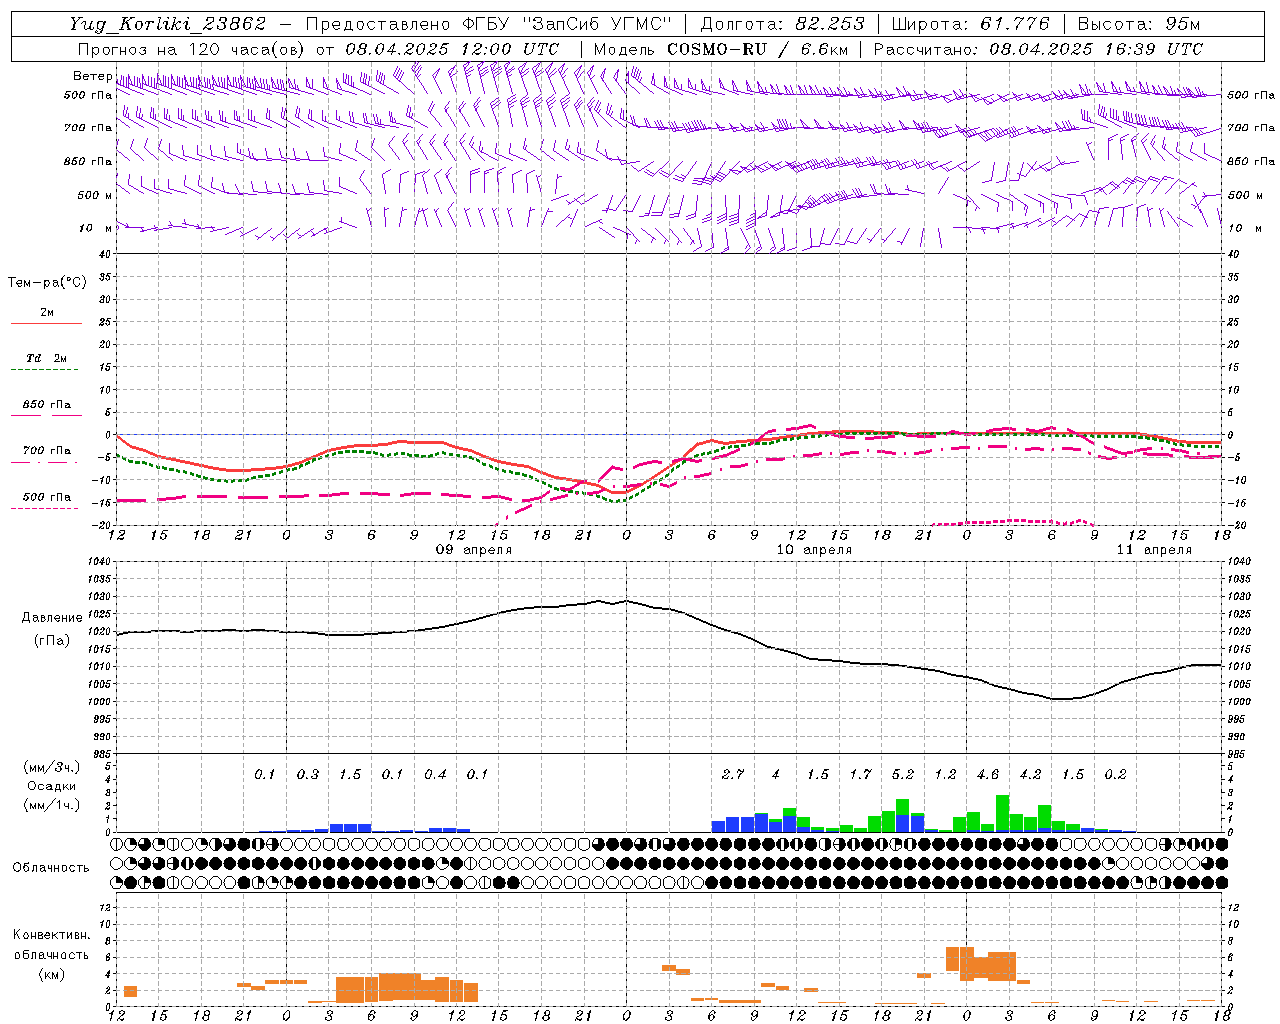The width and height of the screenshot is (1280, 1024).
Task: Click the Прогноз на 120 часа(ов) header text
Action: pyautogui.click(x=192, y=49)
